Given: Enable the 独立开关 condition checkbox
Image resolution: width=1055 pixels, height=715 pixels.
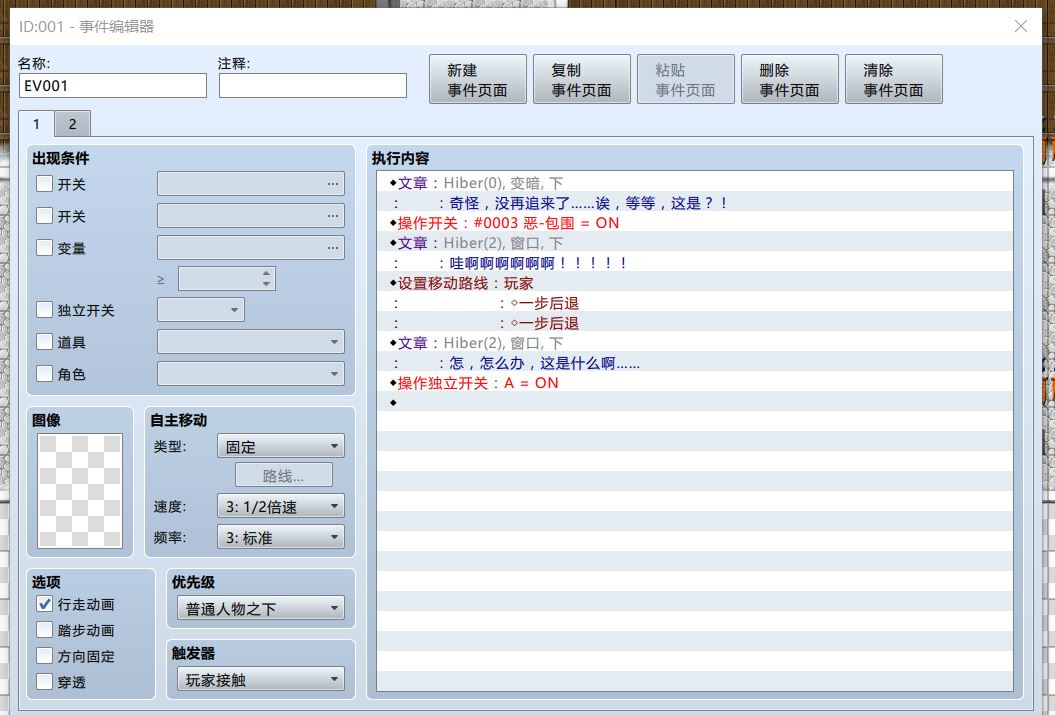Looking at the screenshot, I should (x=44, y=309).
